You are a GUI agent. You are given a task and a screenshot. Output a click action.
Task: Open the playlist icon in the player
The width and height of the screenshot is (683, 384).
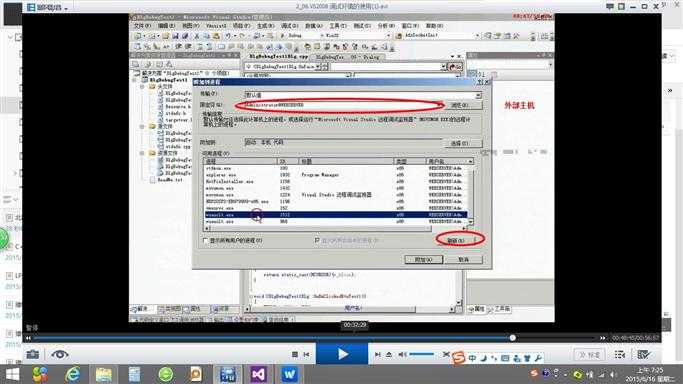(620, 355)
